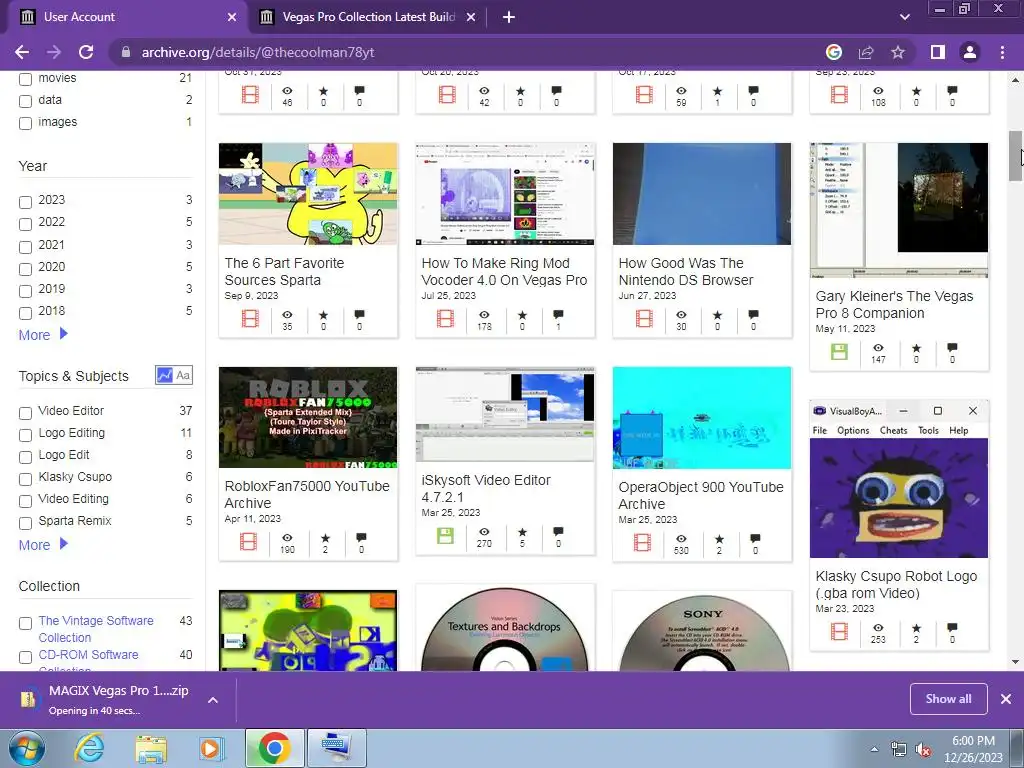Open the tab search dropdown arrow
This screenshot has width=1024, height=768.
(904, 17)
